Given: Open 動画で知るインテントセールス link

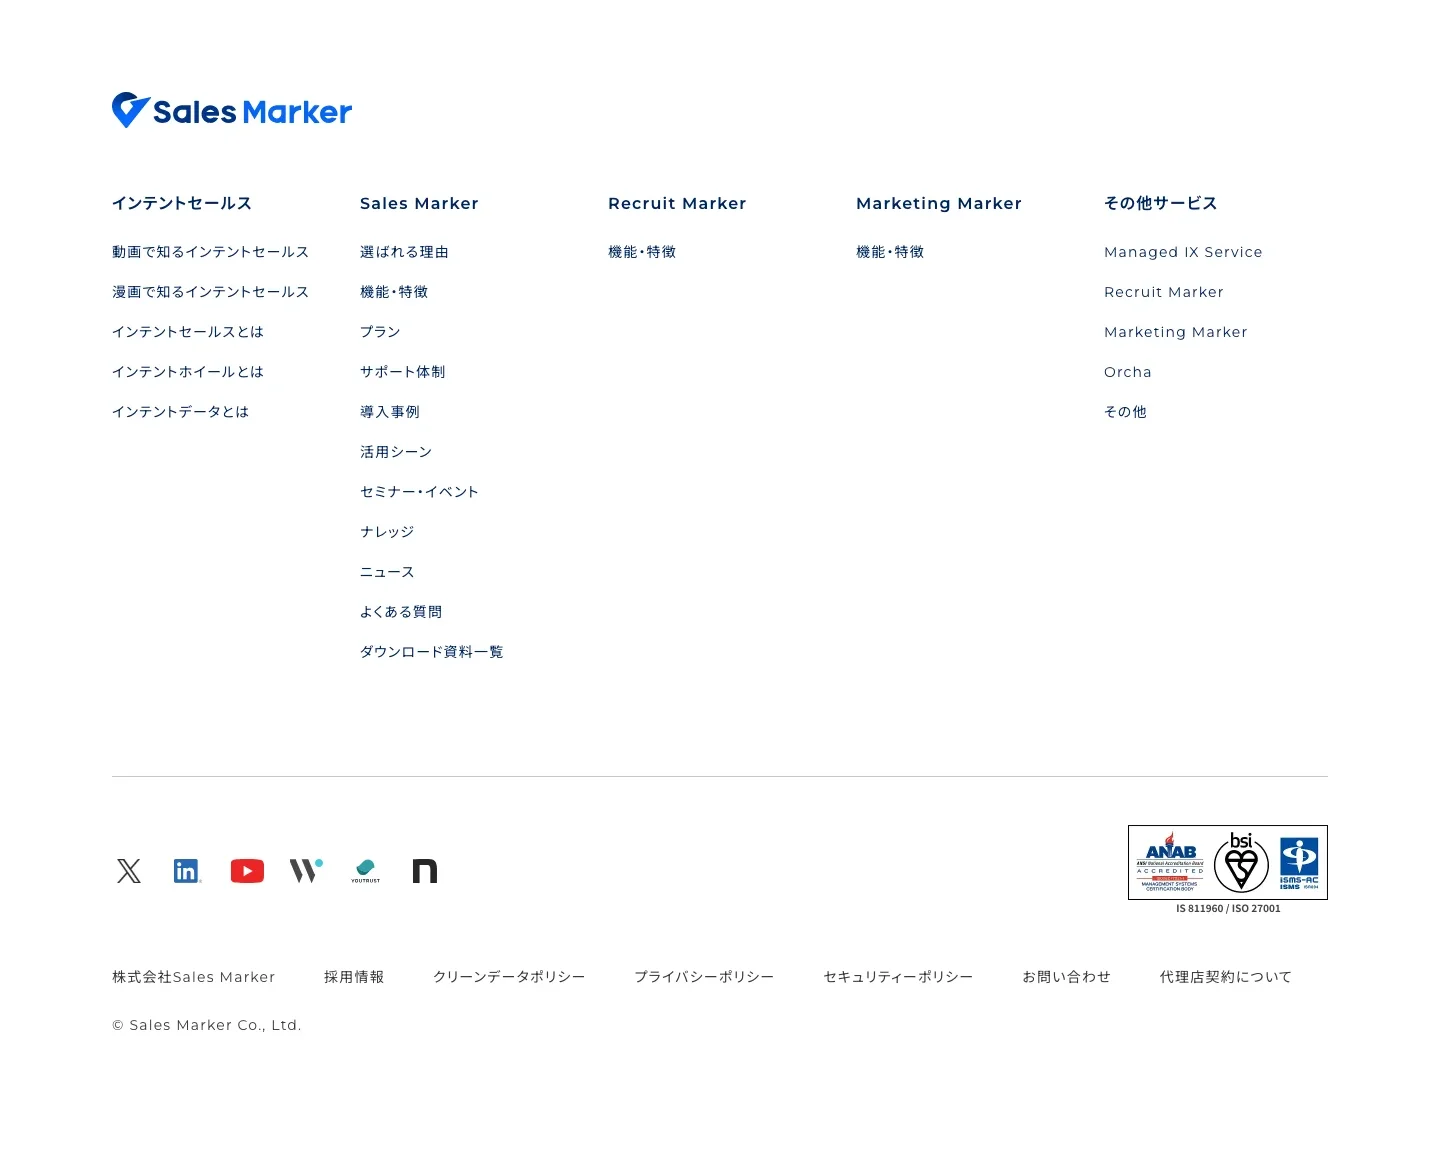Looking at the screenshot, I should pos(210,252).
